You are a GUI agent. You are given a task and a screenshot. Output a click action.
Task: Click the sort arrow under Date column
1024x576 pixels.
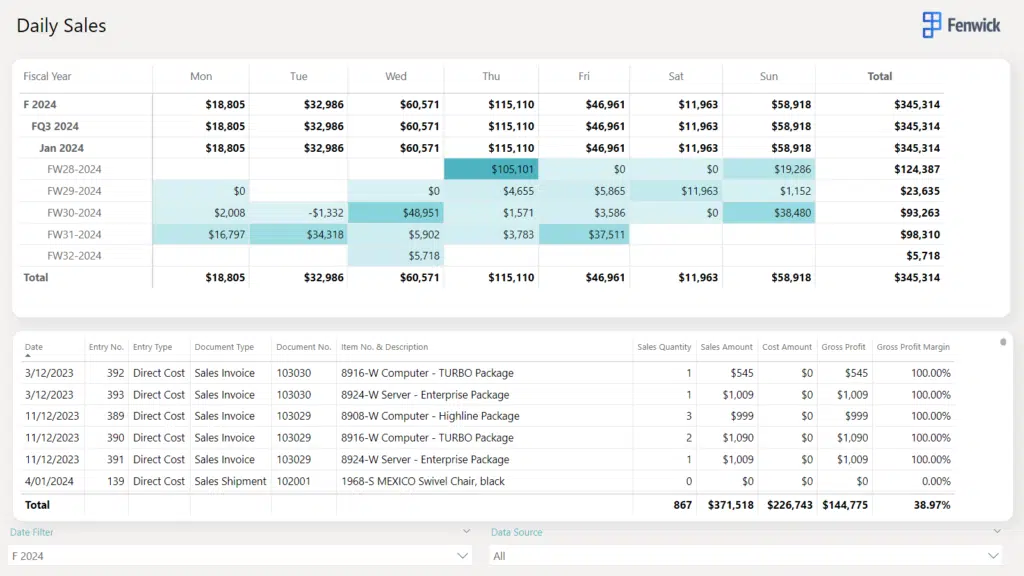pos(28,356)
